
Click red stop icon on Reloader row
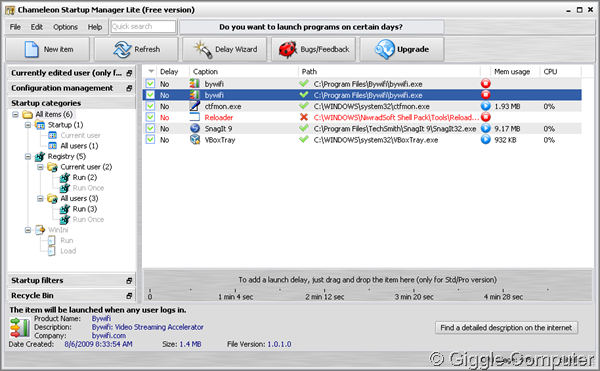point(486,117)
